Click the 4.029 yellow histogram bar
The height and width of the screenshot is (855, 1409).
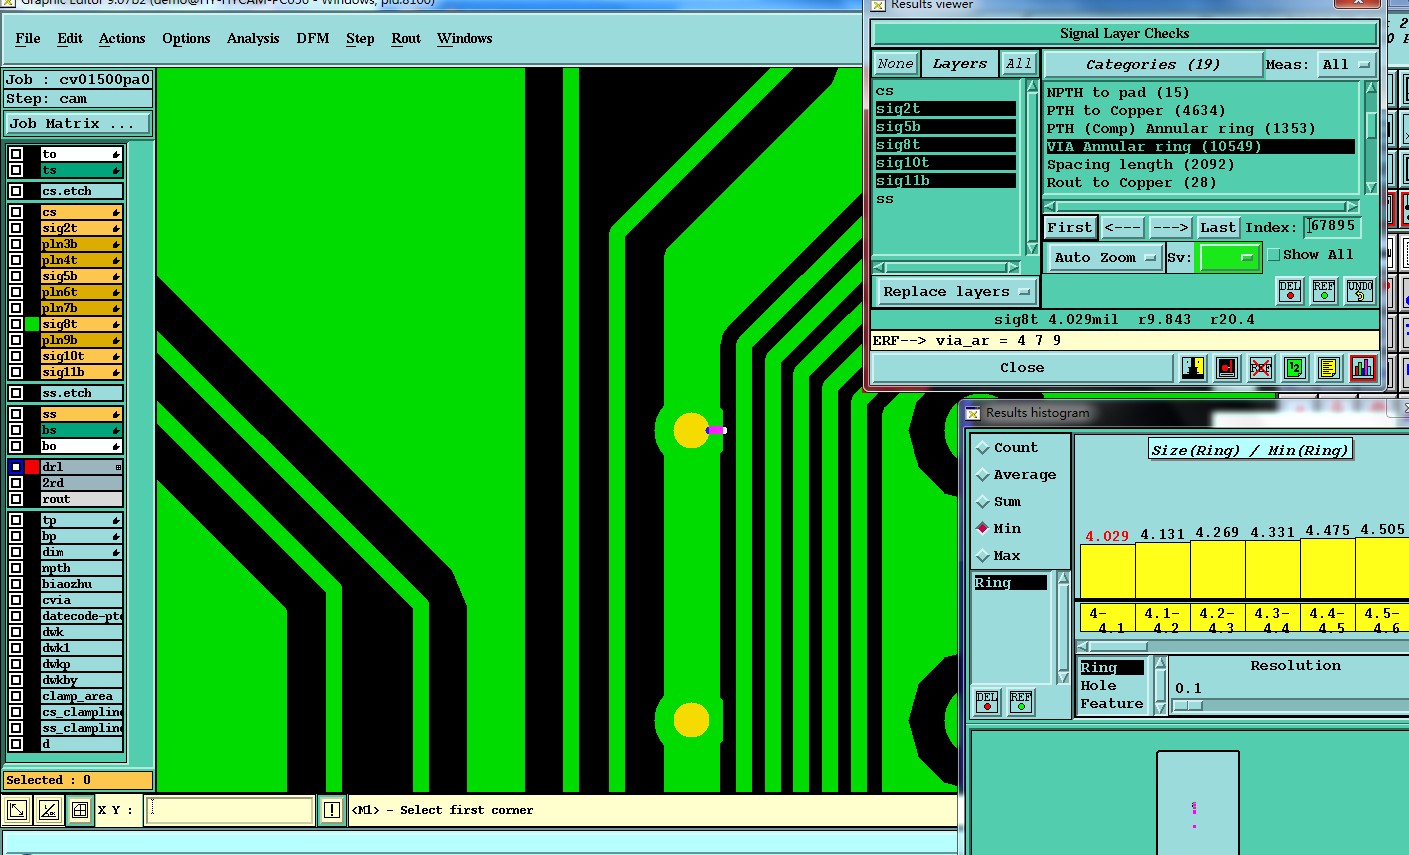[x=1107, y=571]
